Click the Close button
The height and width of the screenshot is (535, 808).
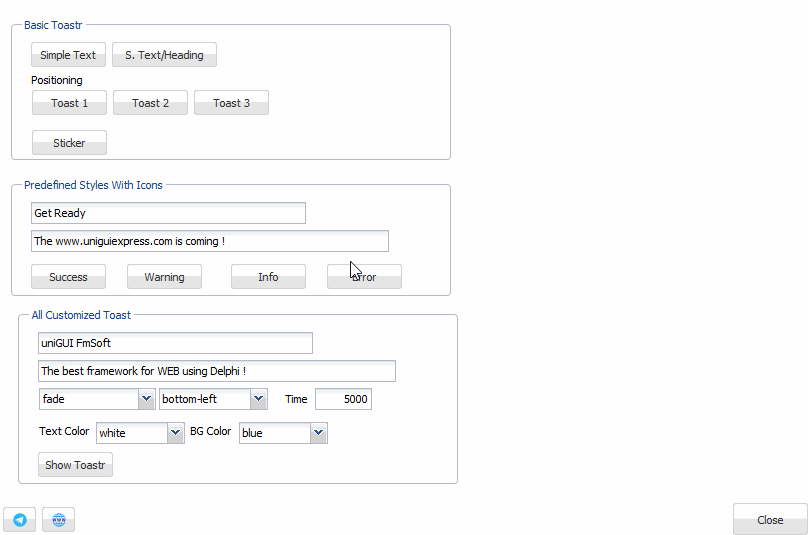[x=770, y=520]
